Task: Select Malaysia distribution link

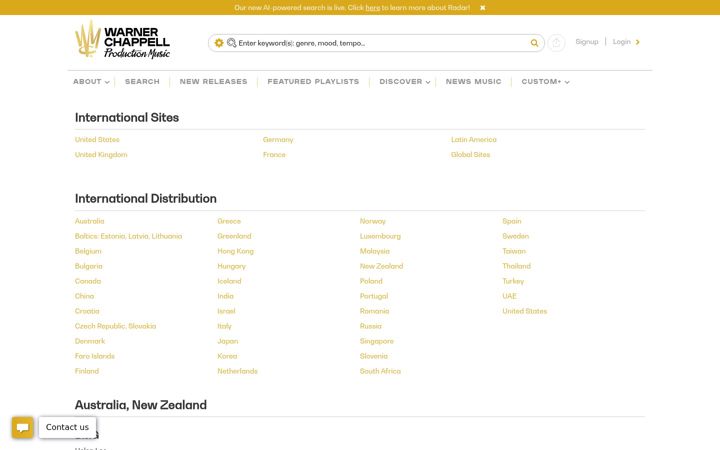Action: [x=375, y=251]
